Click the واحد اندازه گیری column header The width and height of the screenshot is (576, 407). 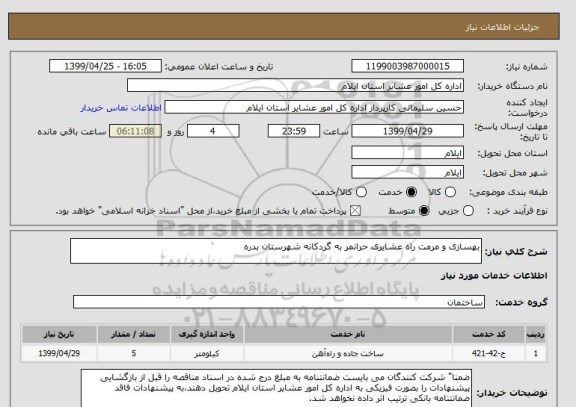coord(207,334)
